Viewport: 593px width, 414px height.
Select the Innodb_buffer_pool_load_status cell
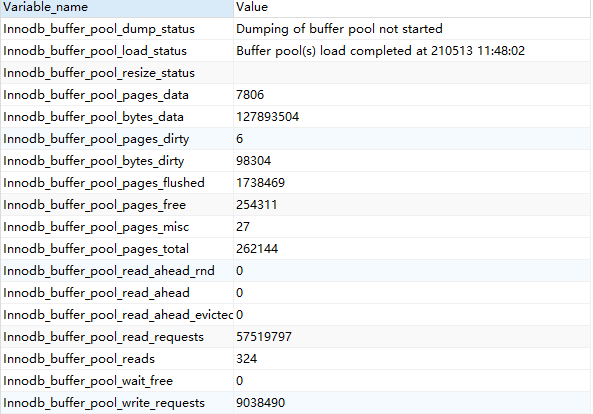tap(117, 51)
